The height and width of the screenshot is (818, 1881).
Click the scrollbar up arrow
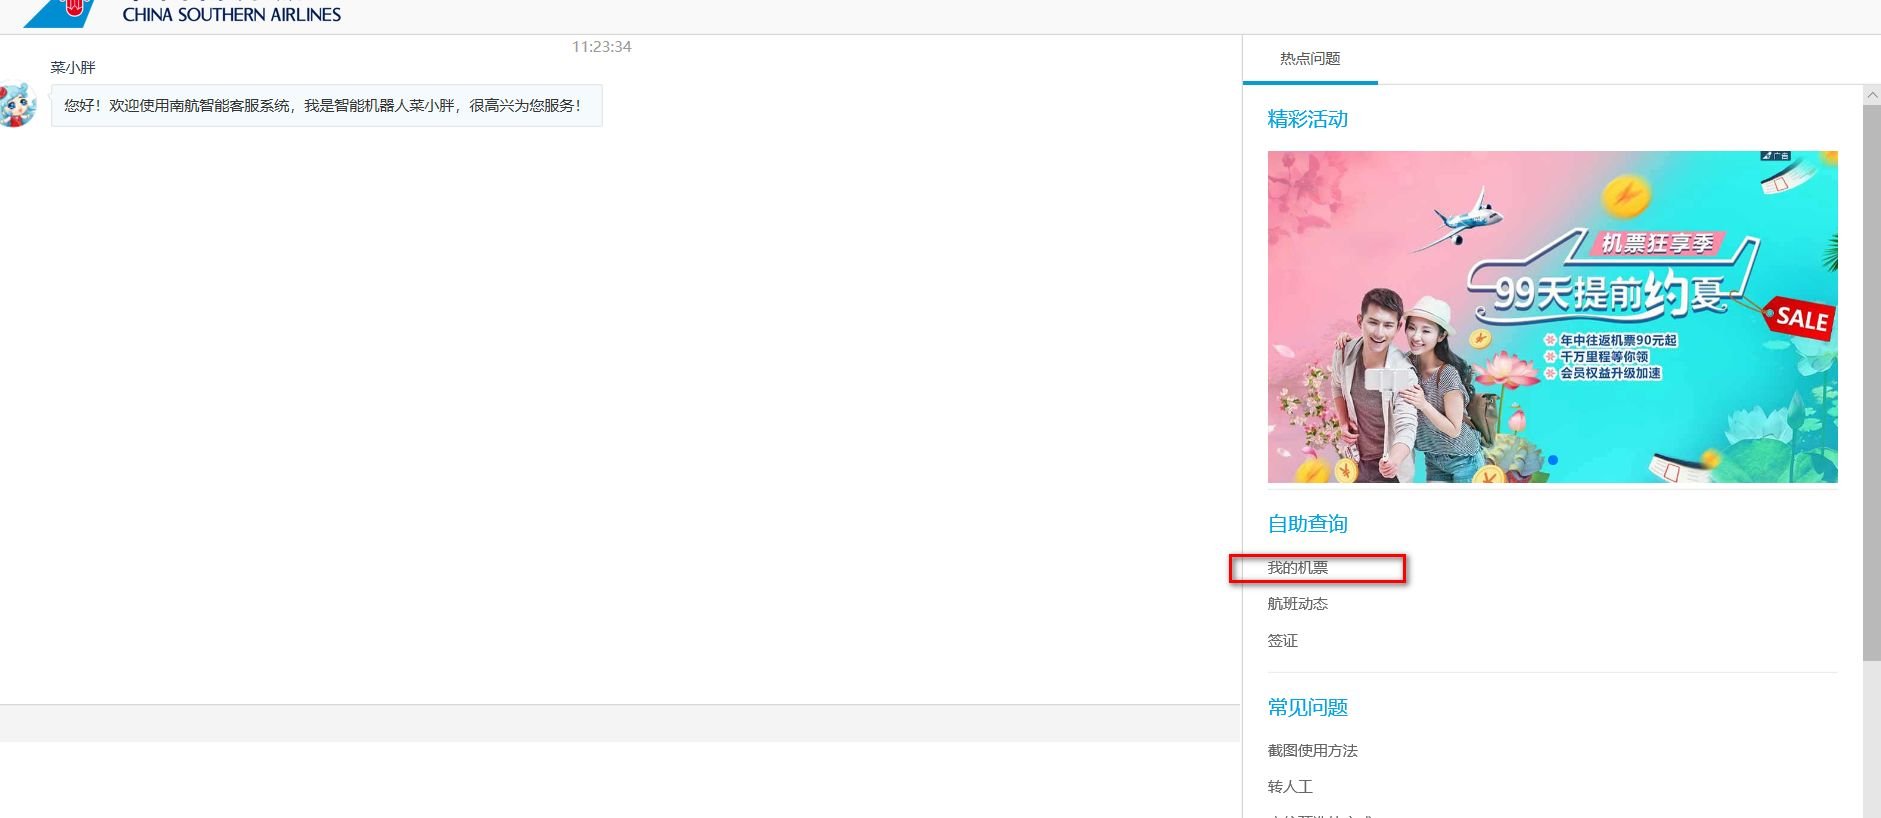tap(1872, 94)
